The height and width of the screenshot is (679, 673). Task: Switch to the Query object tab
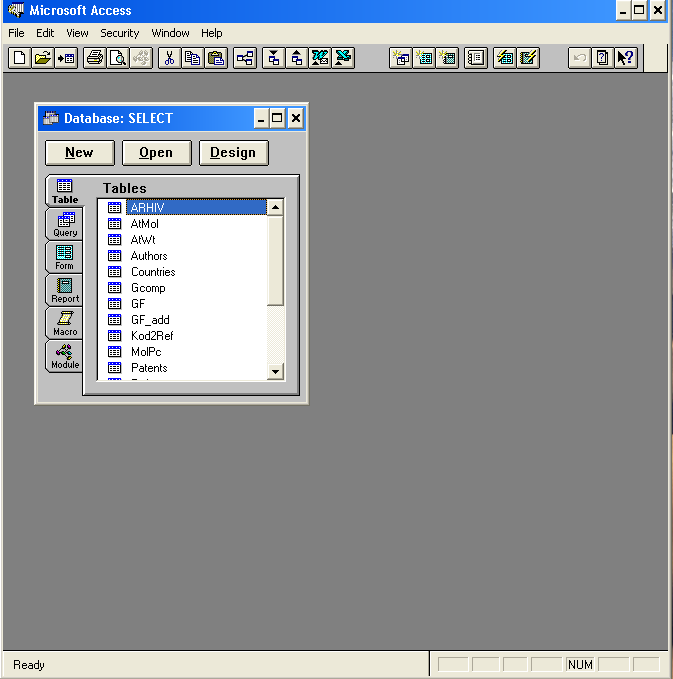tap(65, 224)
